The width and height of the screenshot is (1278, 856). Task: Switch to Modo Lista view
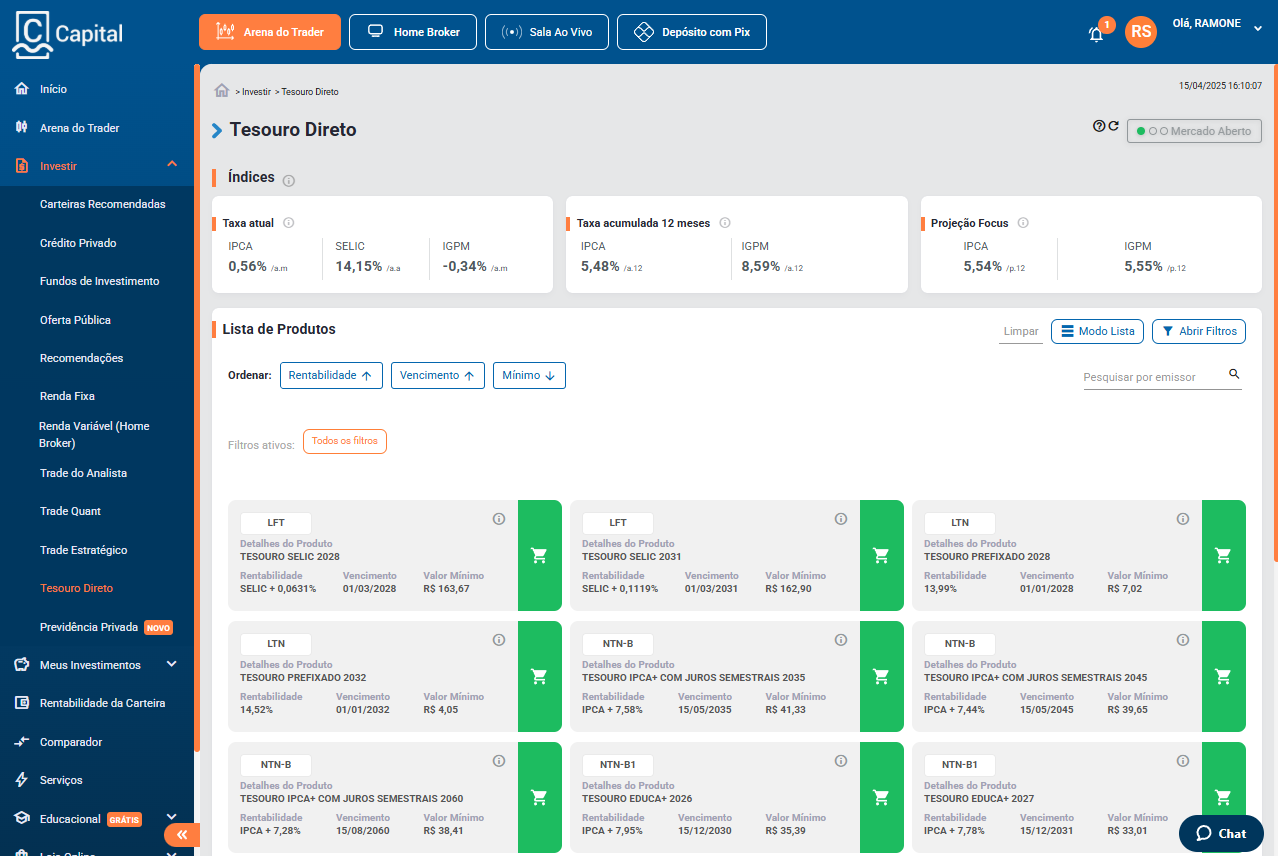(x=1097, y=331)
